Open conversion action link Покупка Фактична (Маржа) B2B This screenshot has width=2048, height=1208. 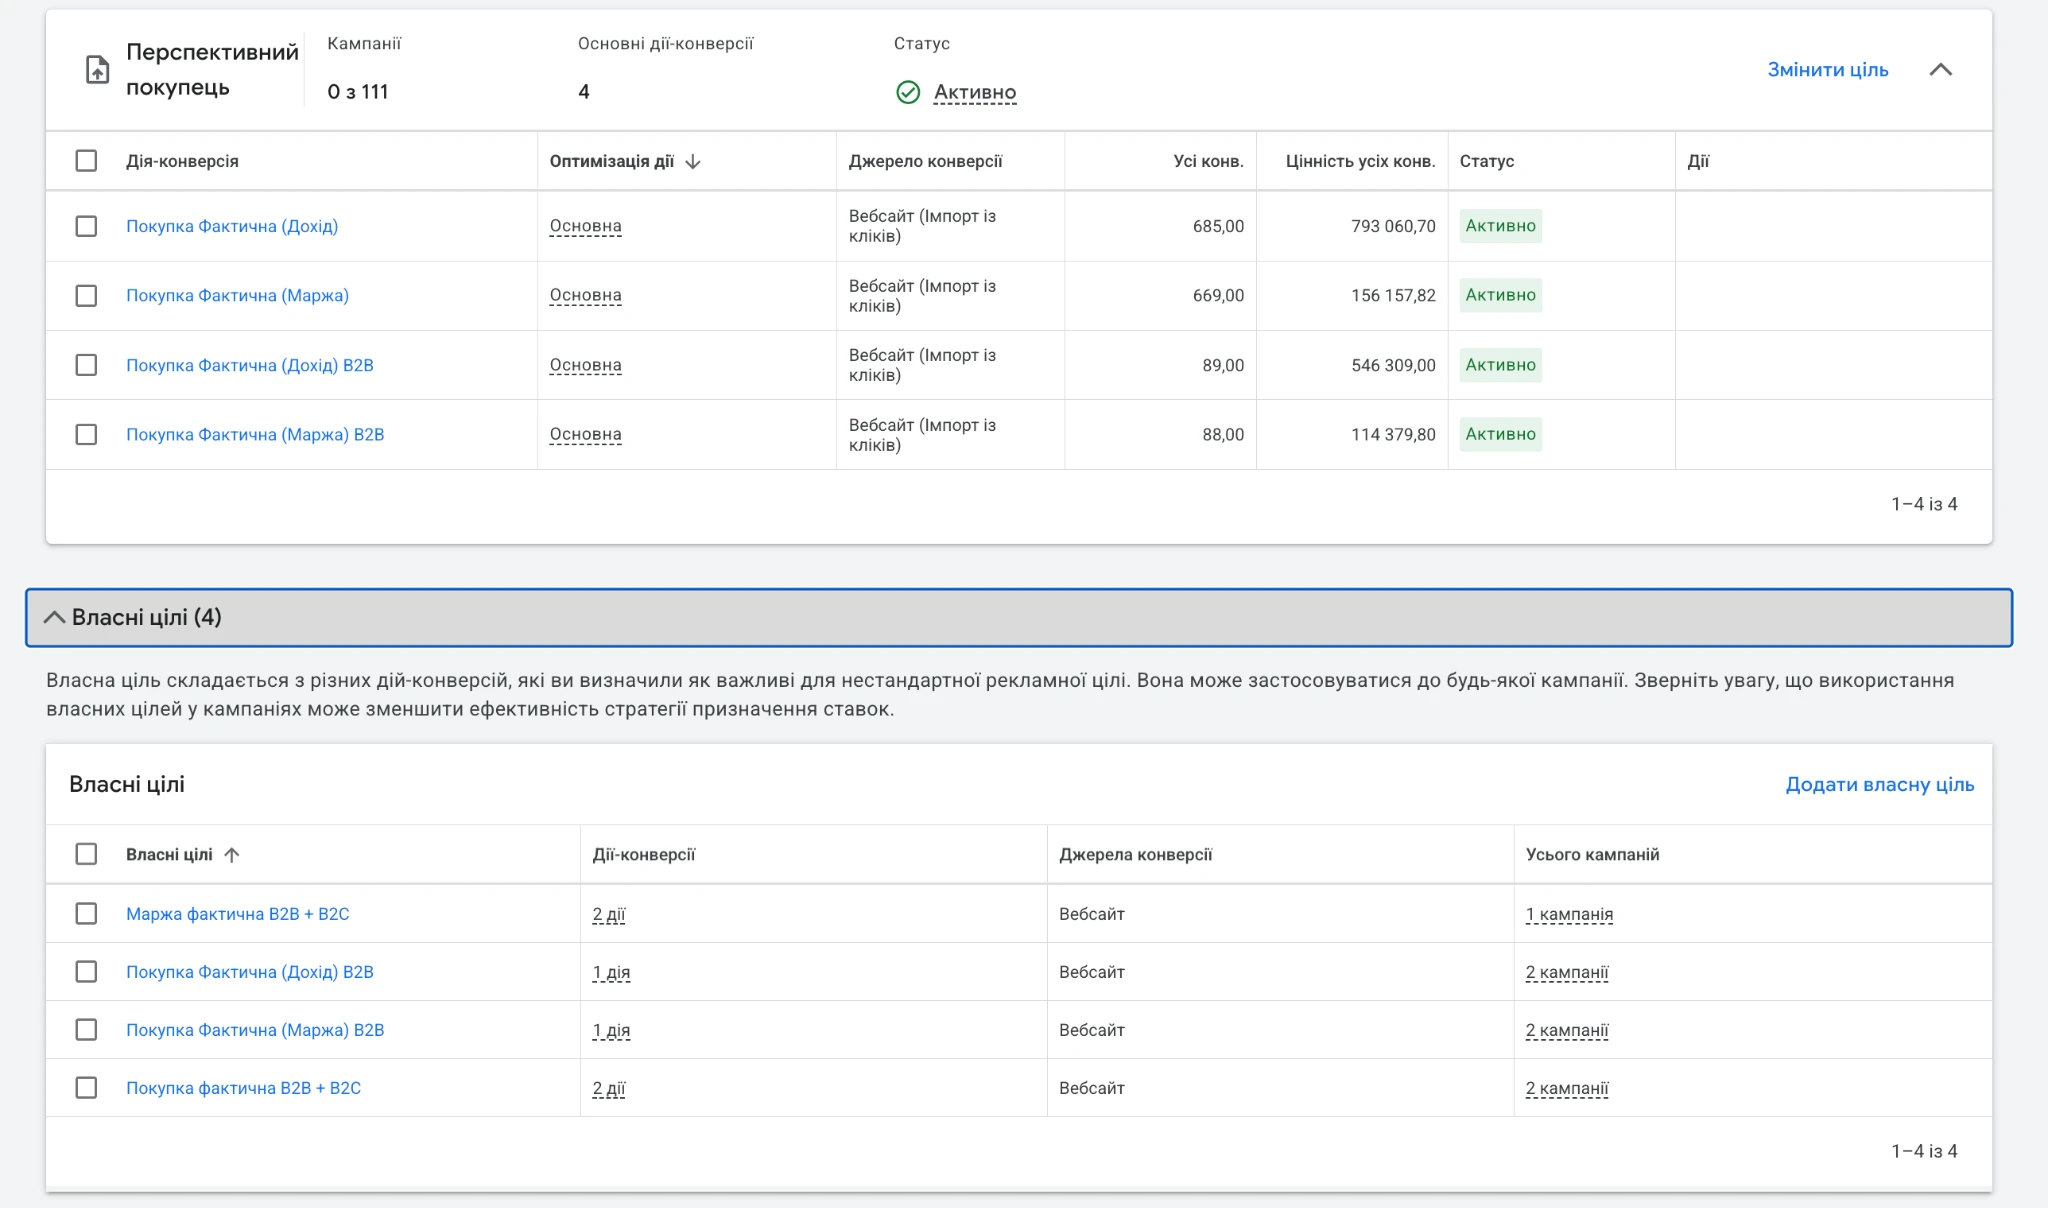click(x=255, y=434)
